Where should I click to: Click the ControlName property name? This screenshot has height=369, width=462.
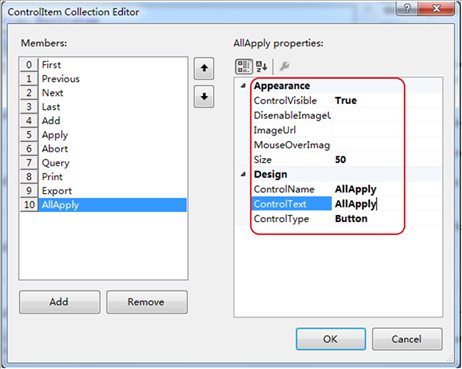coord(284,189)
